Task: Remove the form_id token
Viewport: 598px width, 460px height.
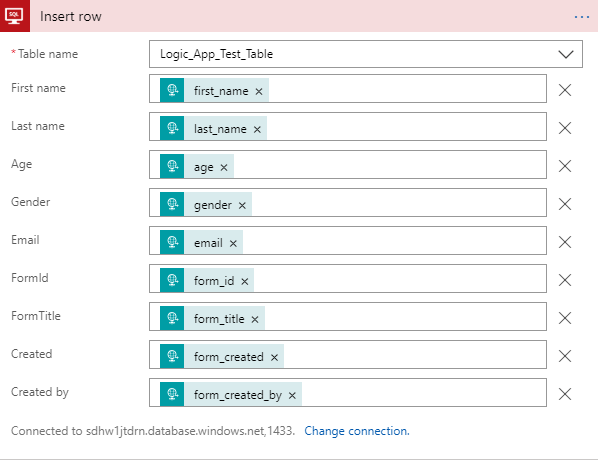Action: click(245, 281)
